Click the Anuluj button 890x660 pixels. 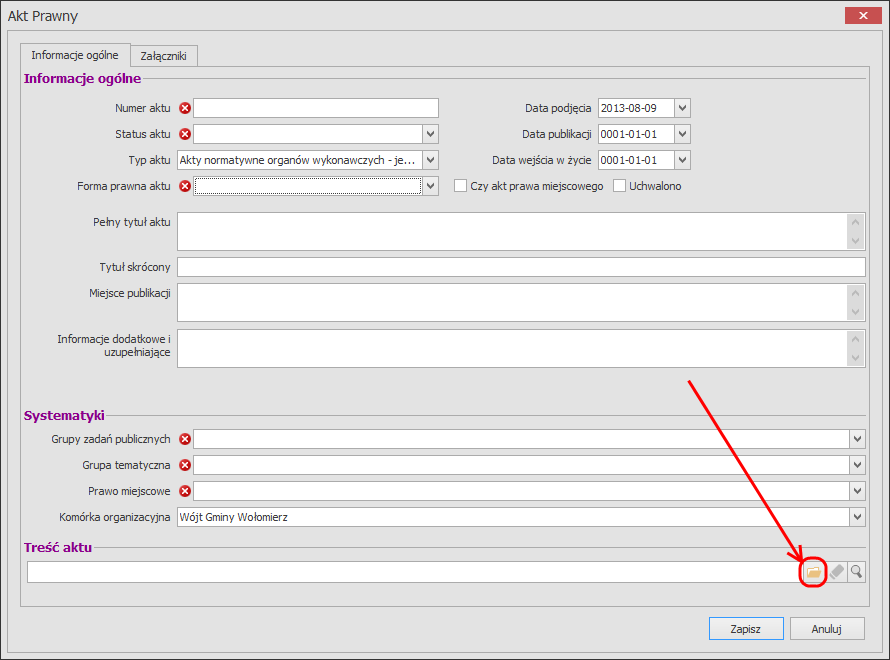[826, 629]
